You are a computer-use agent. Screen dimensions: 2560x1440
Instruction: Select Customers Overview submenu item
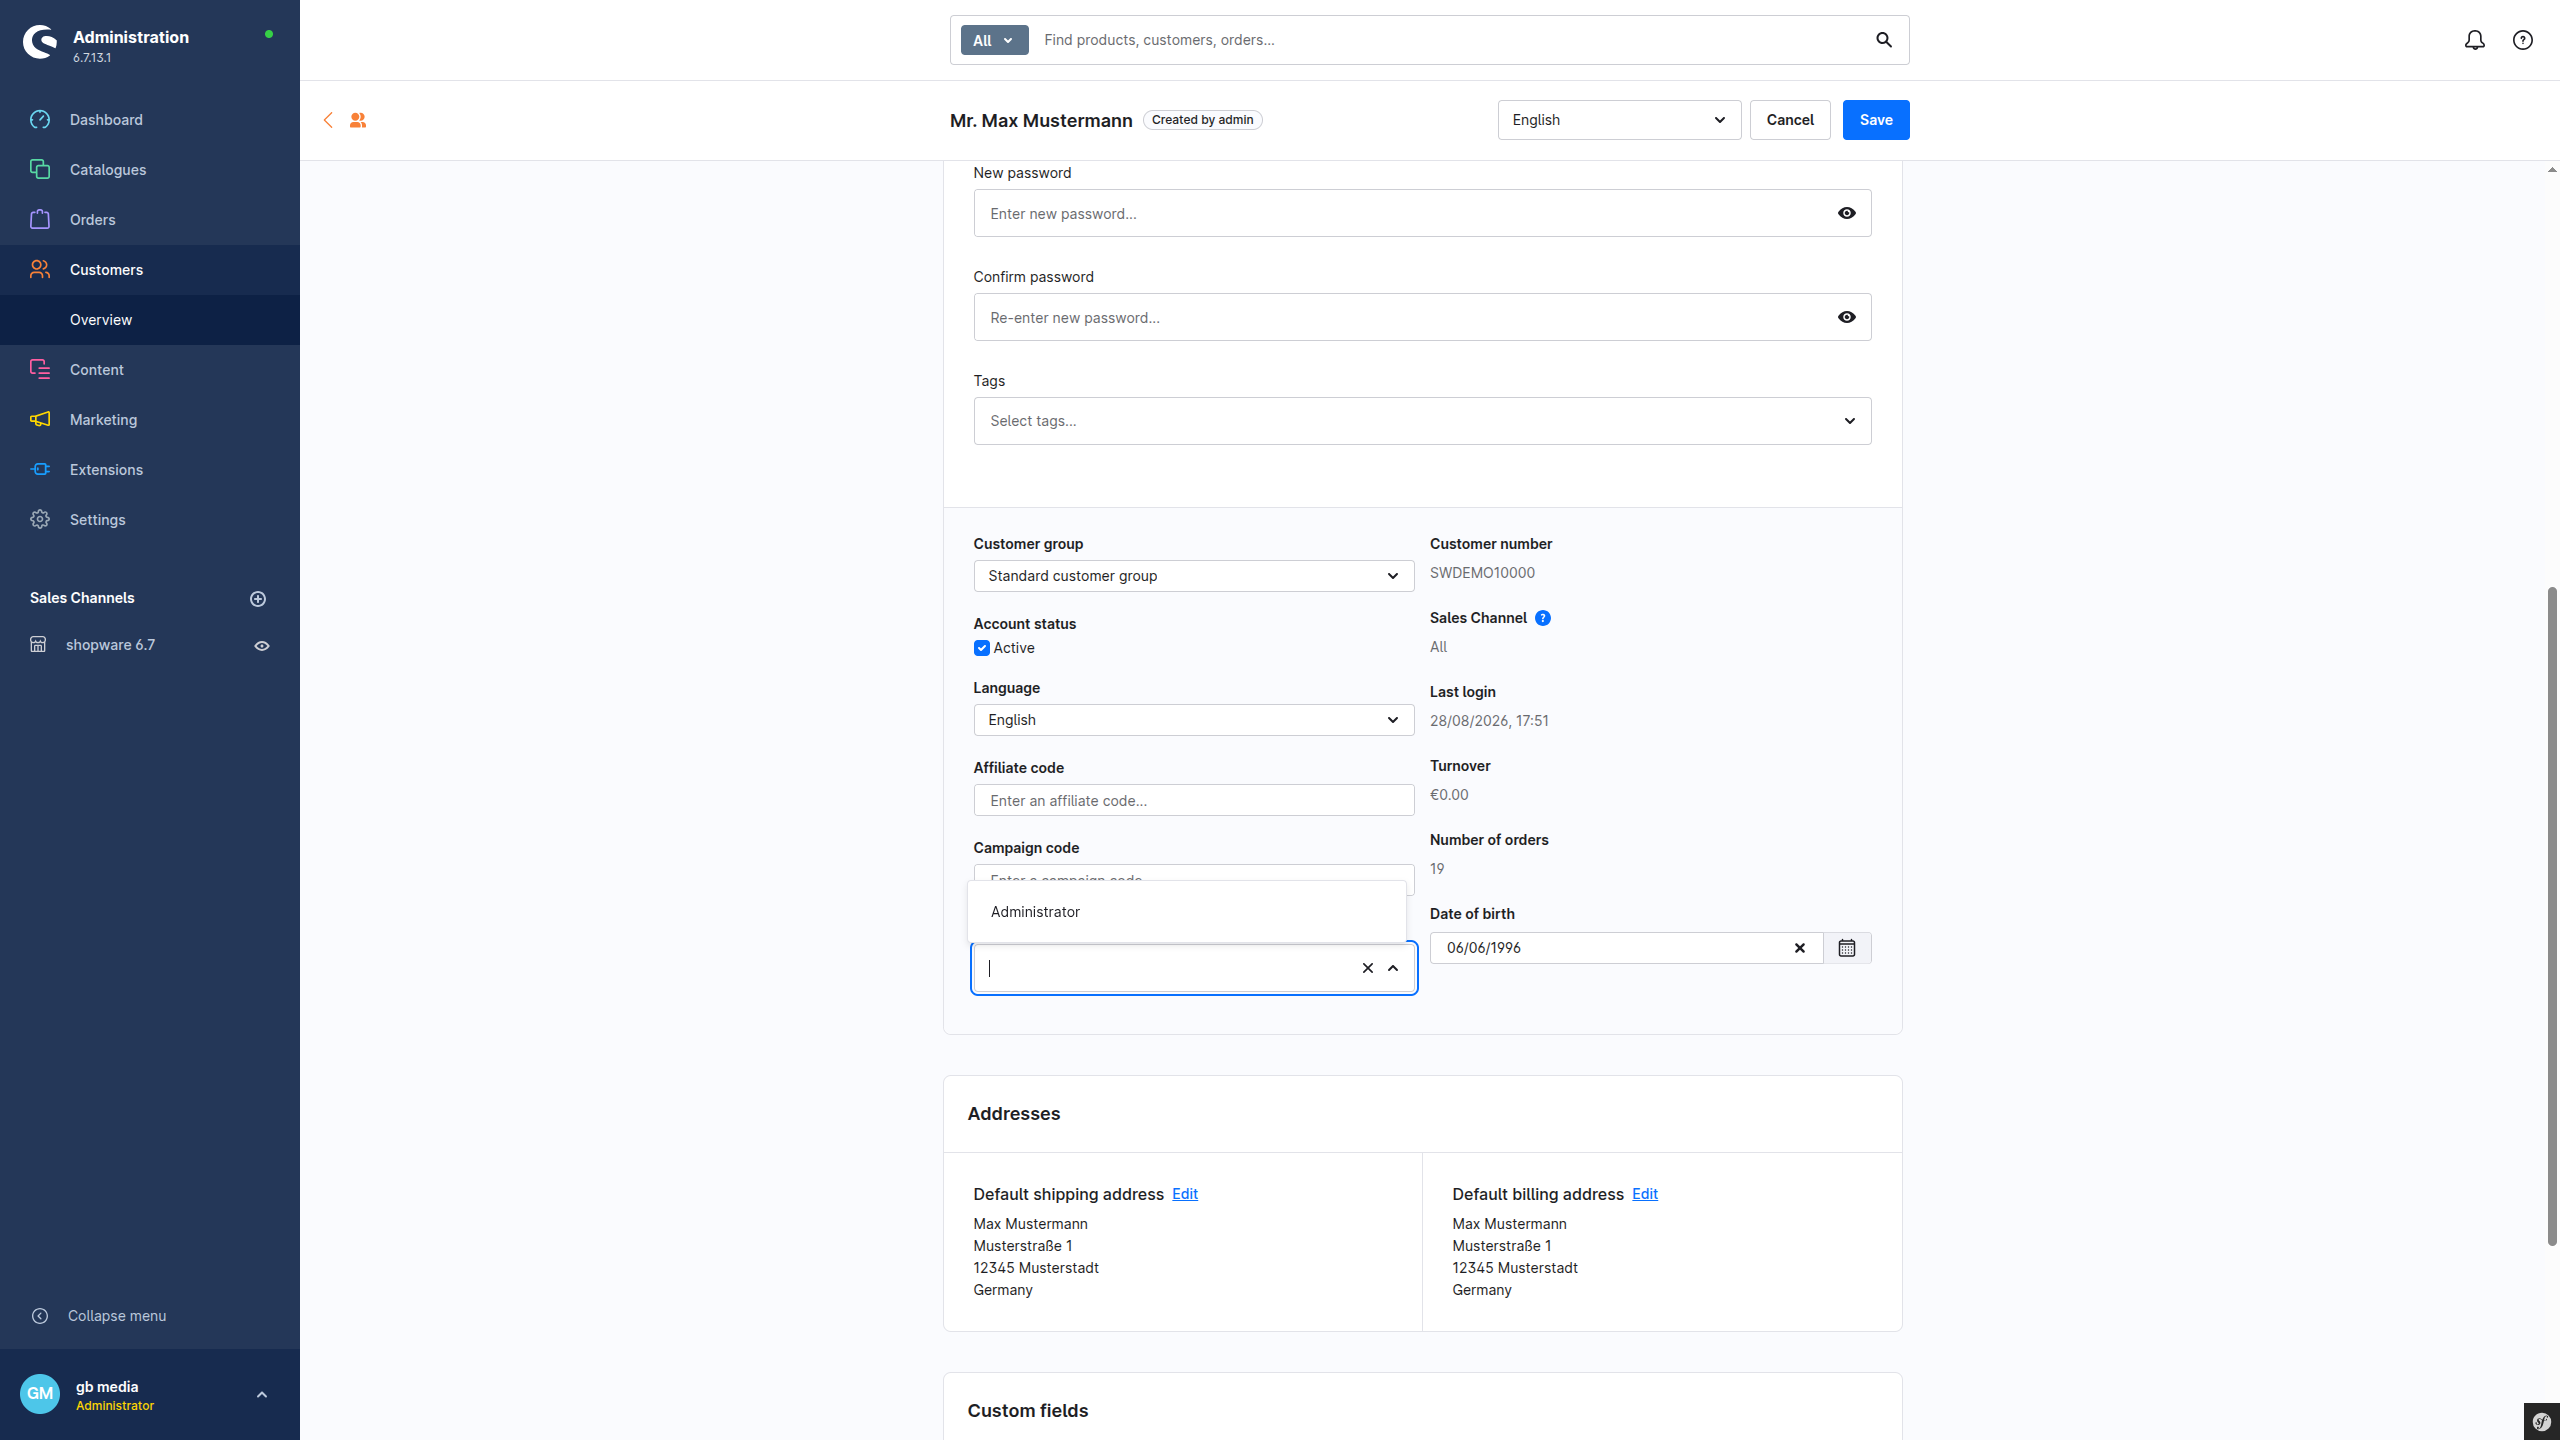point(150,320)
